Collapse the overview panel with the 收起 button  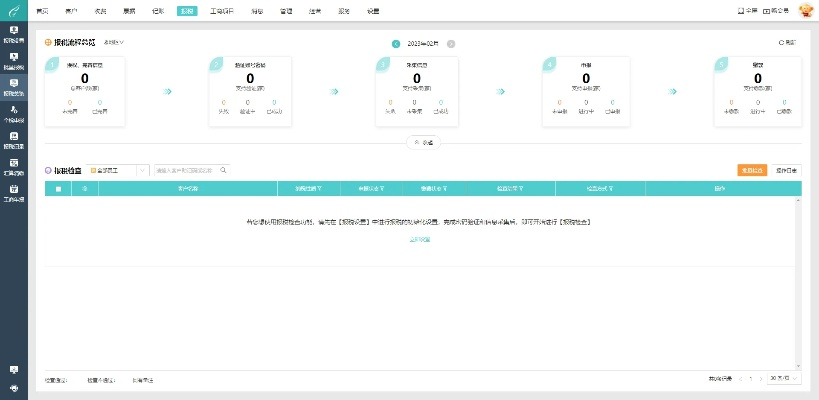point(423,143)
